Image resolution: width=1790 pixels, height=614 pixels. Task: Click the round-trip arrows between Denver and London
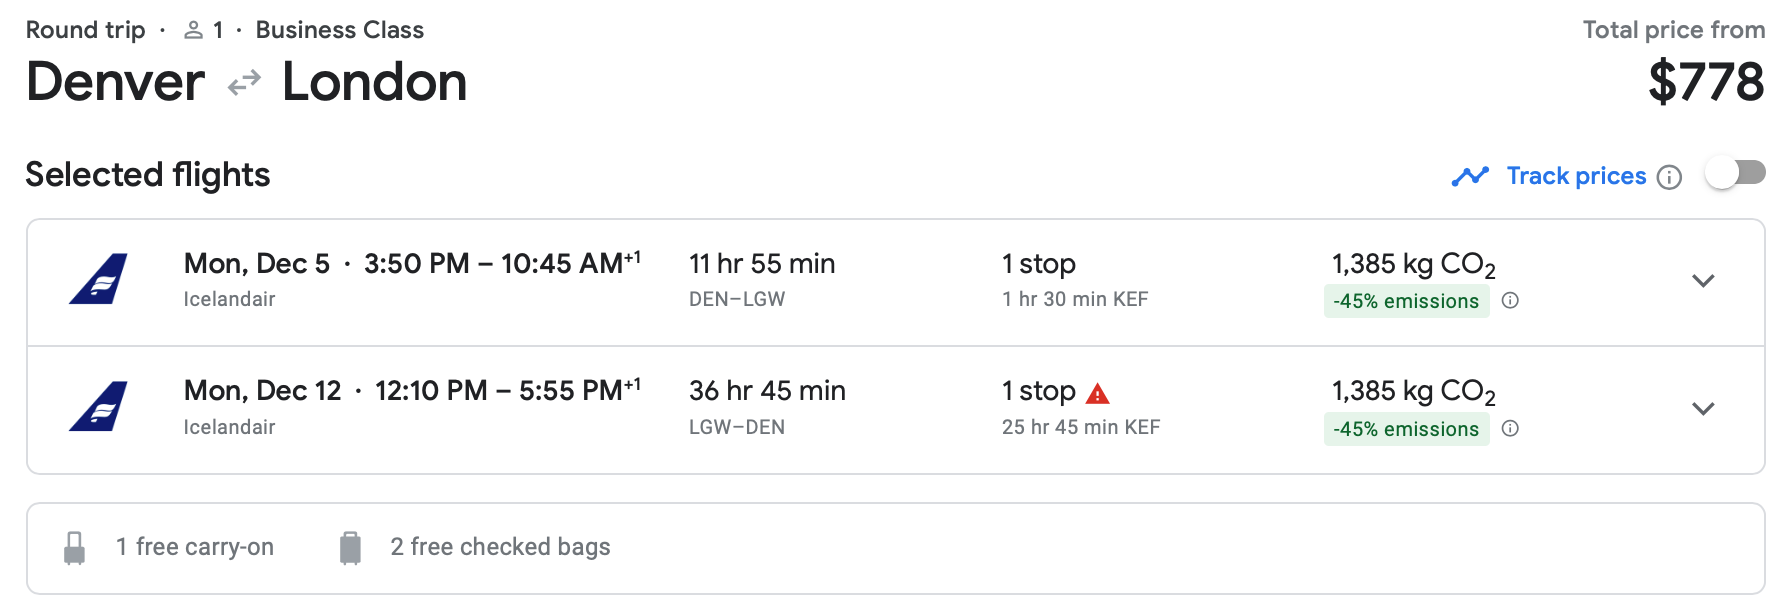[x=244, y=83]
